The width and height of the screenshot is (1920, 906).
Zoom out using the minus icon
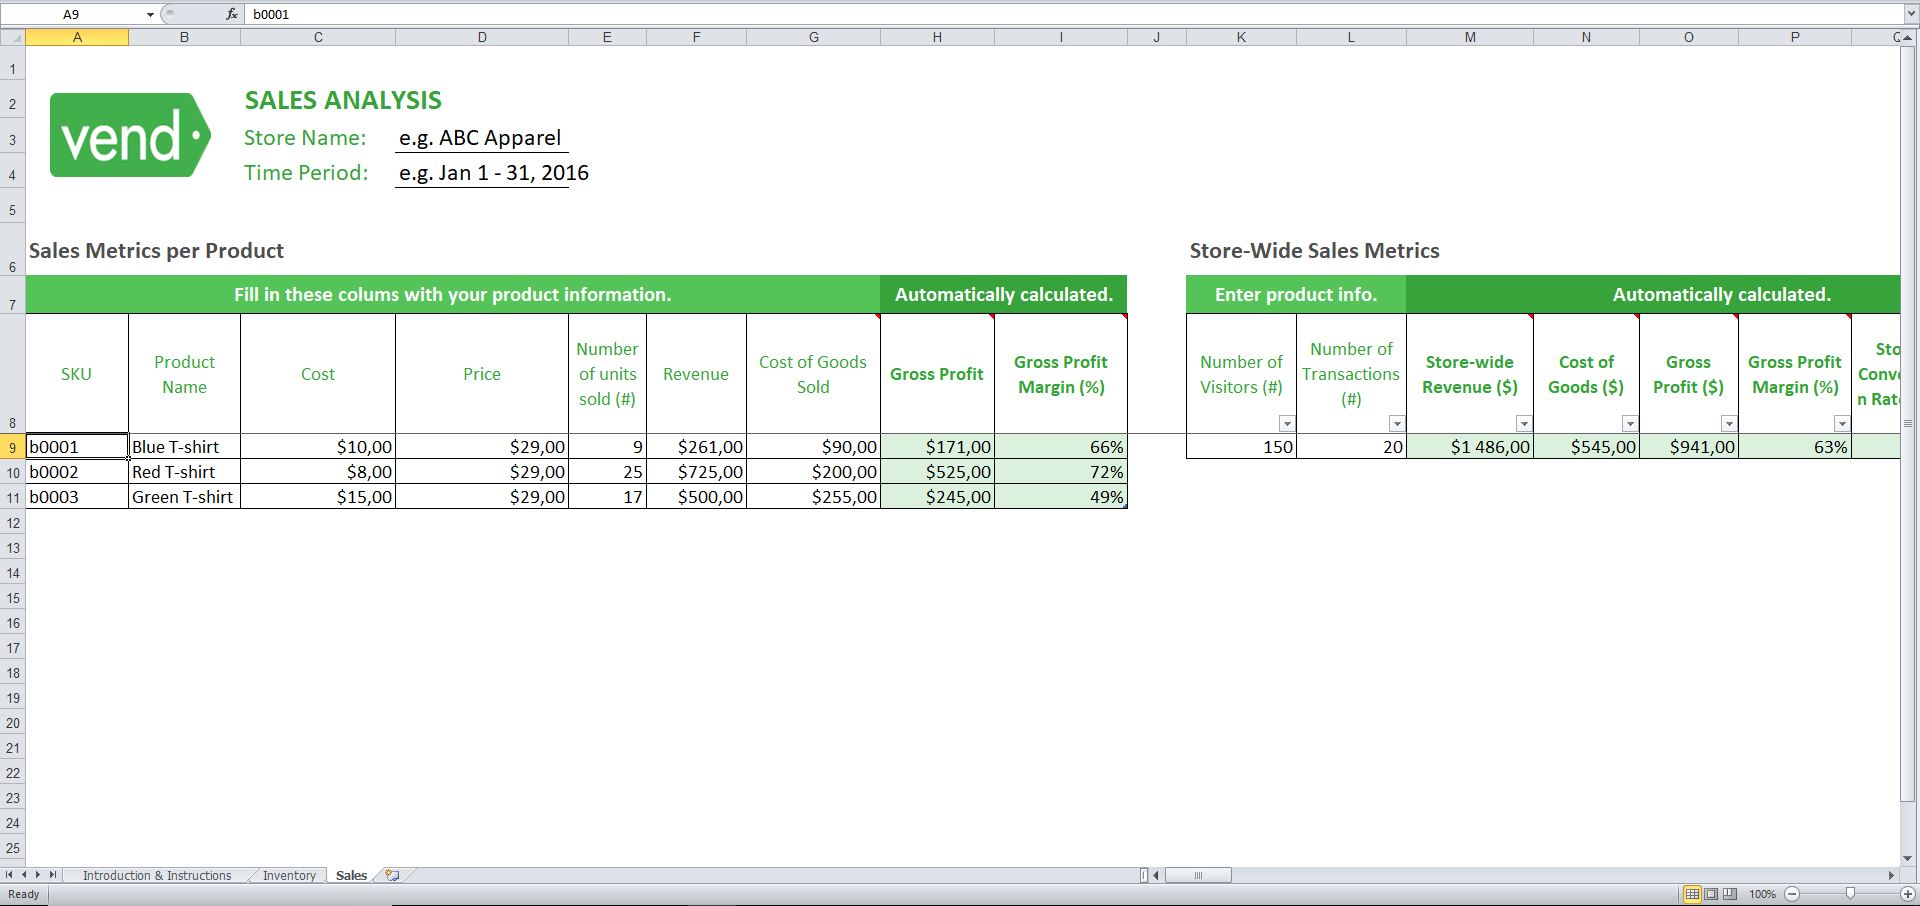tap(1790, 895)
